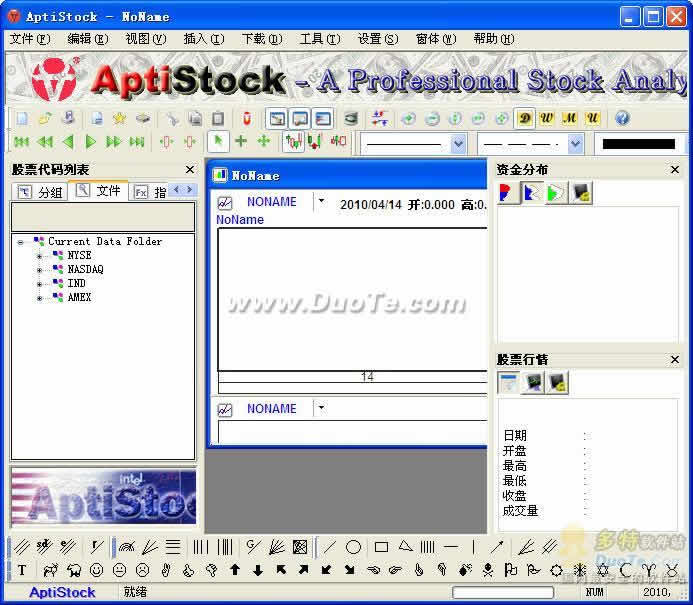Switch to weekly period W button
Screen dimensions: 693x605
click(547, 118)
